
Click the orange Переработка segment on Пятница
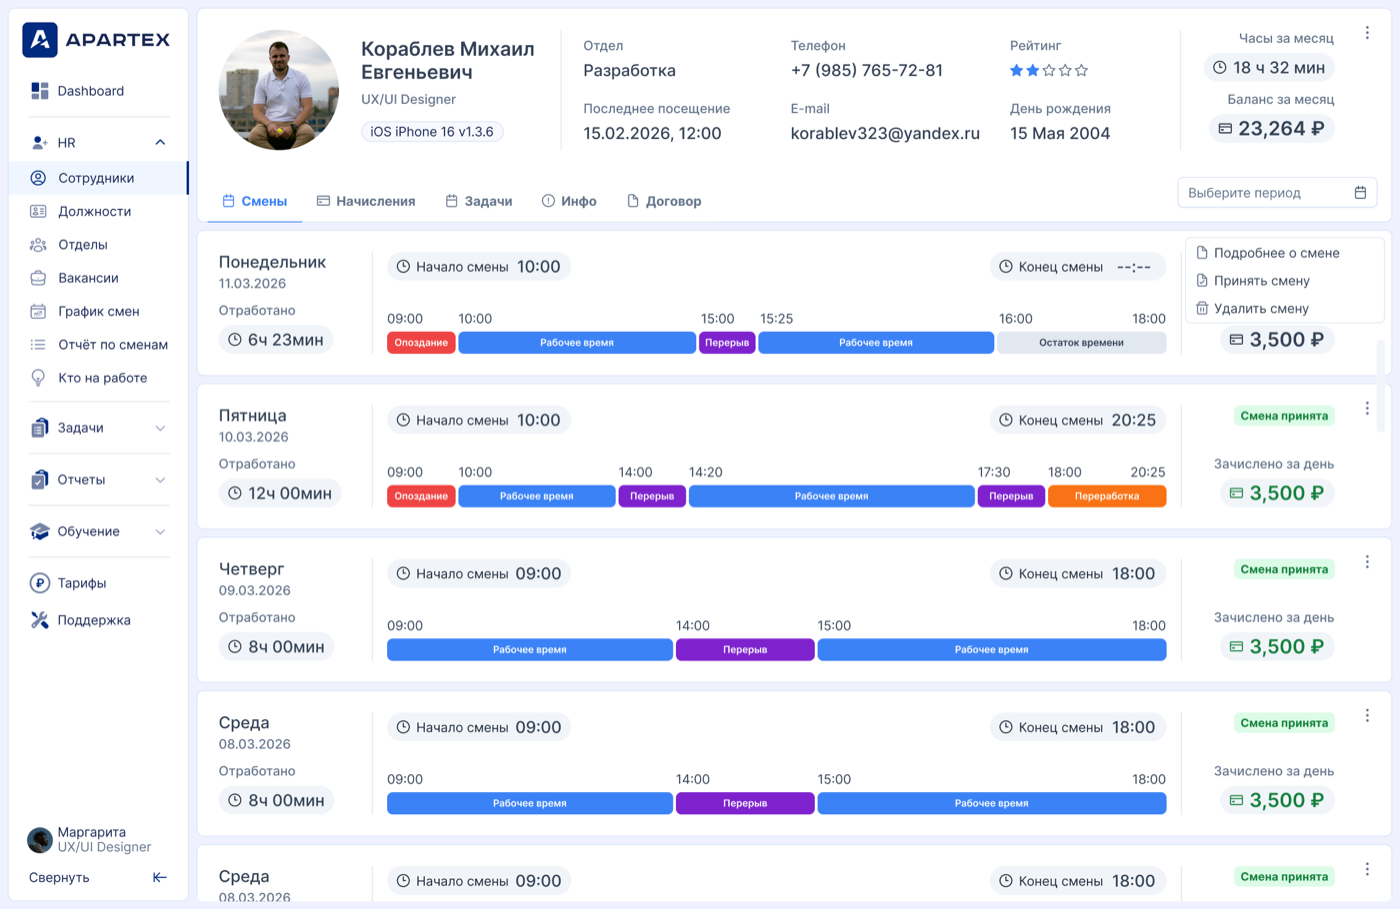point(1107,496)
